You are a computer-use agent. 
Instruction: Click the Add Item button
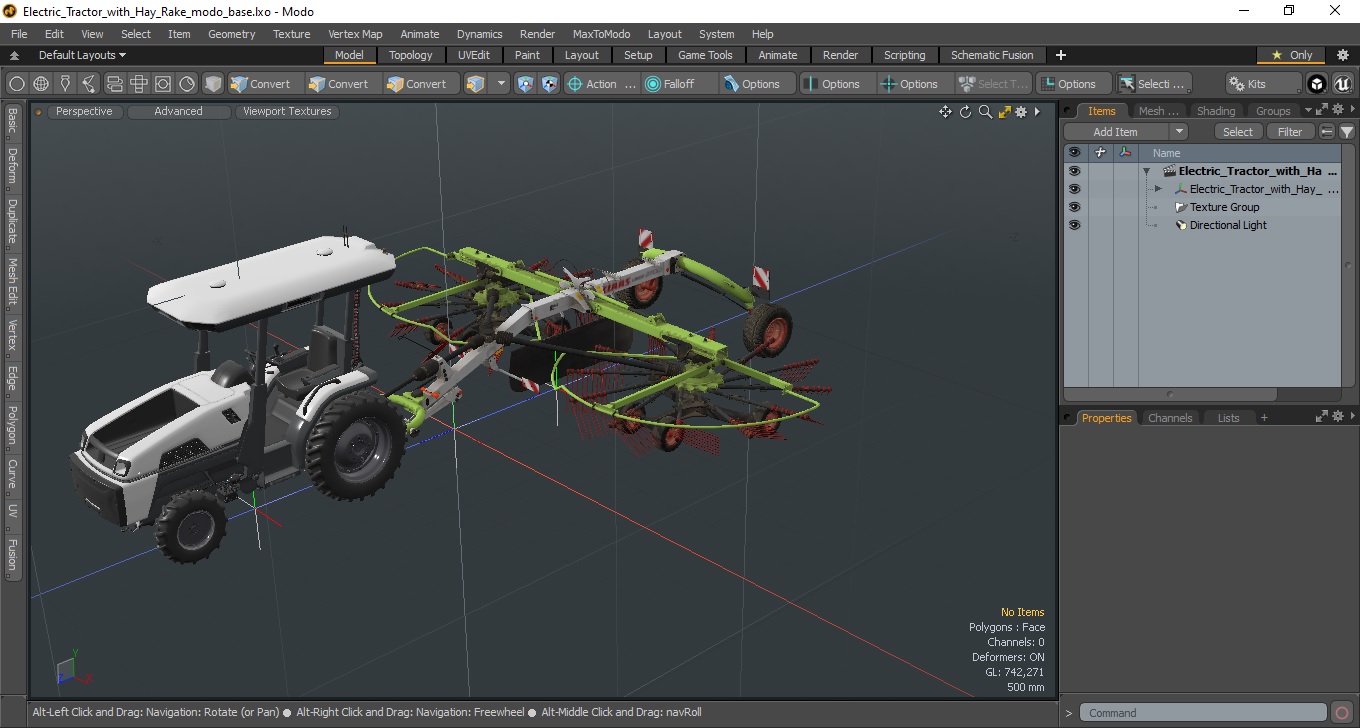click(1116, 132)
